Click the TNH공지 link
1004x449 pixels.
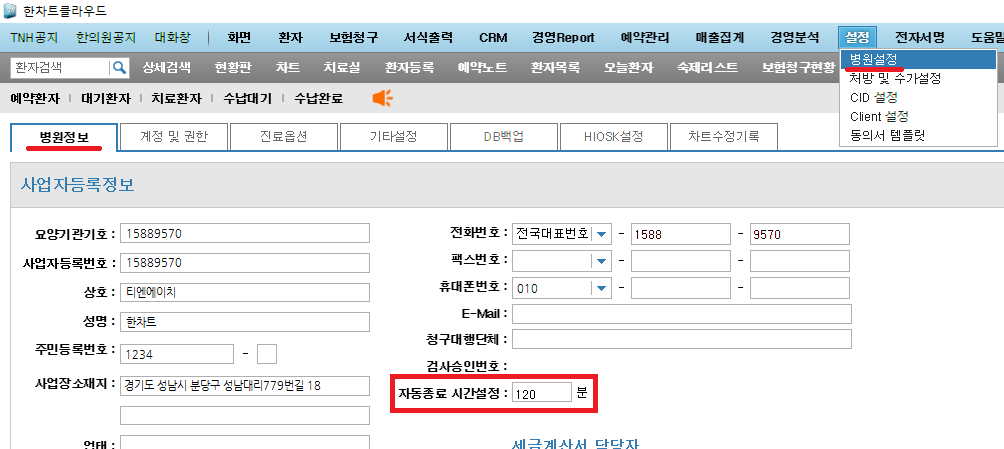coord(35,38)
